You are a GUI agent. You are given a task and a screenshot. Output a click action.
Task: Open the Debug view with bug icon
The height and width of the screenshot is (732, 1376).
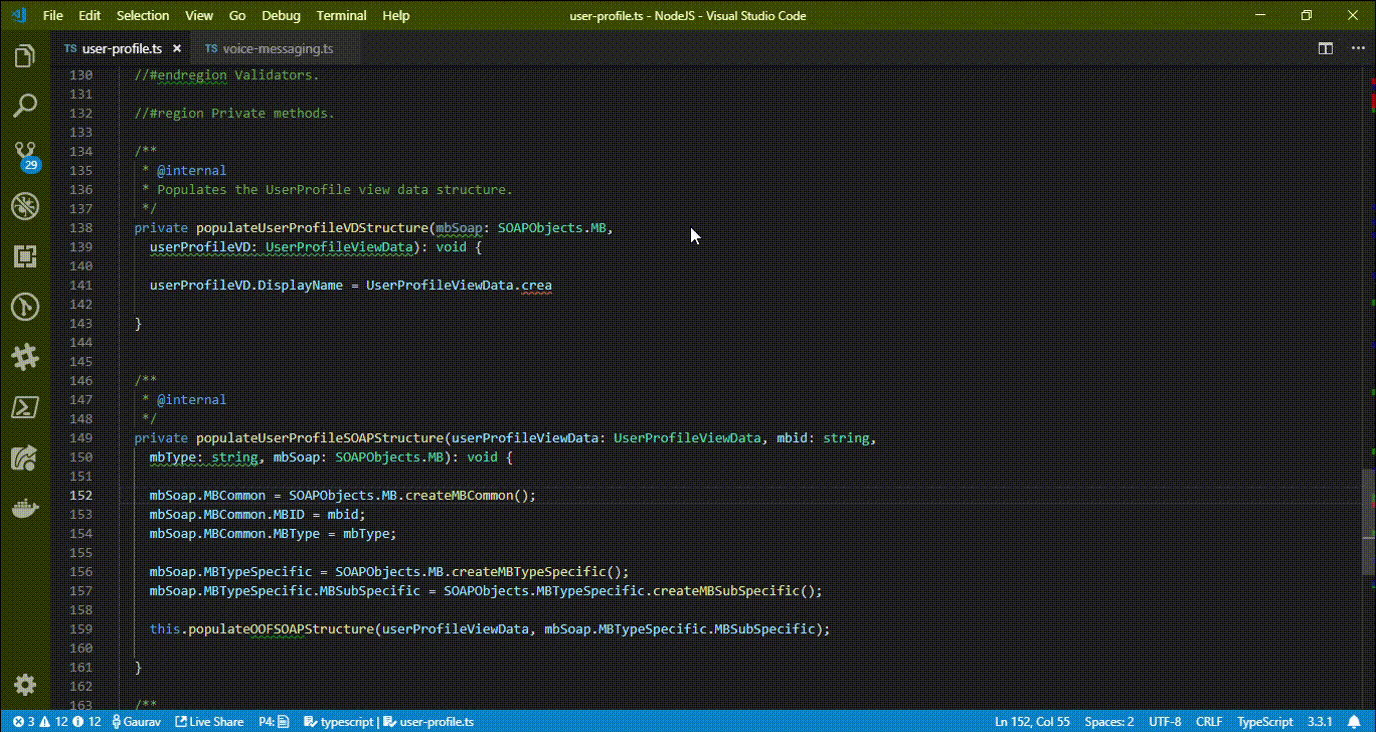(x=25, y=206)
